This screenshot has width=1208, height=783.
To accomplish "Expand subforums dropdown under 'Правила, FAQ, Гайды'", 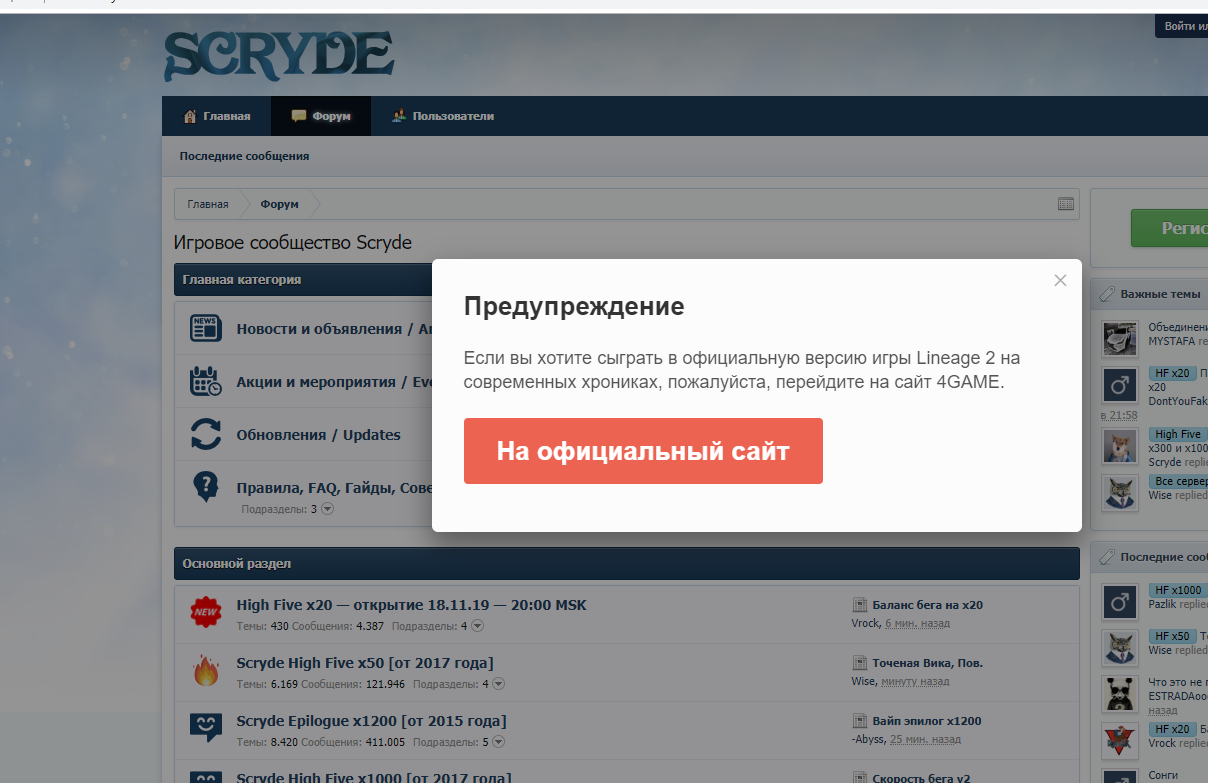I will (x=327, y=509).
